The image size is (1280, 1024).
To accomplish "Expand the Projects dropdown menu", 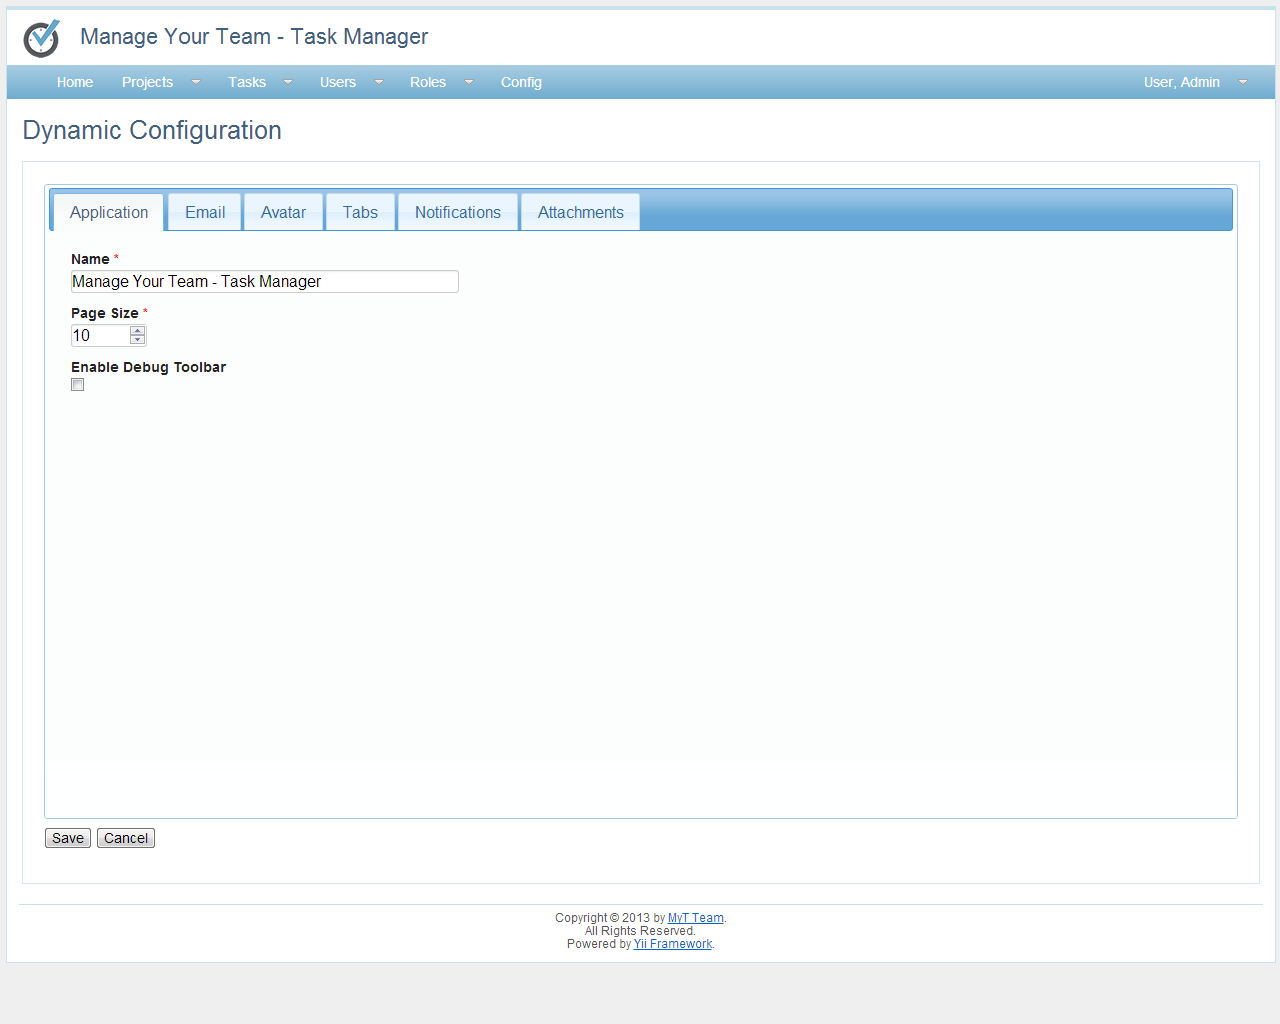I will [196, 82].
